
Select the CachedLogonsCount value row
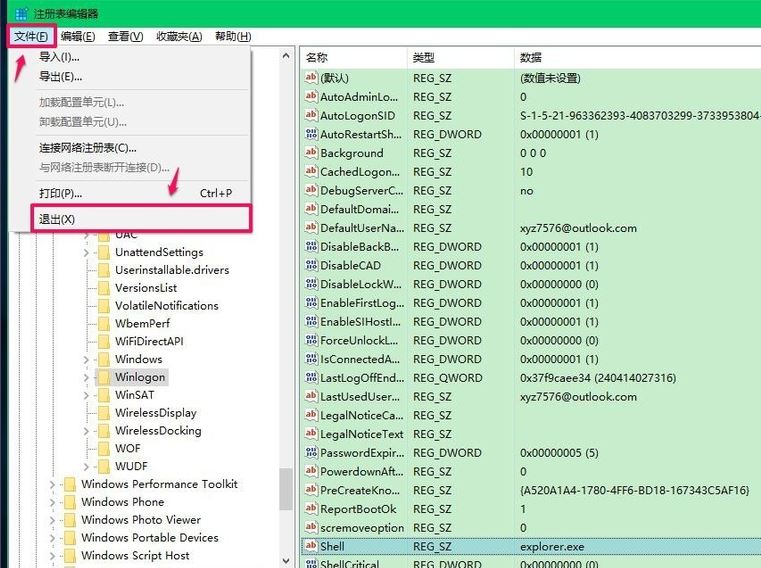(531, 171)
